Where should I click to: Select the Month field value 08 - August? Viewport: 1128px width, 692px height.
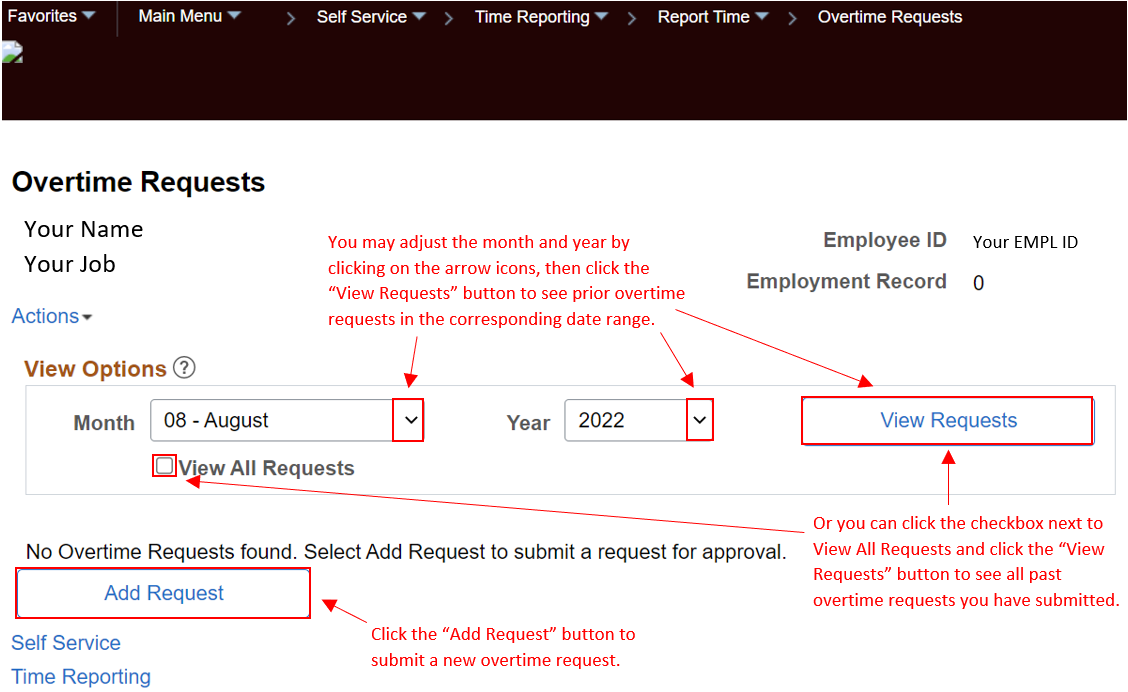pos(270,420)
